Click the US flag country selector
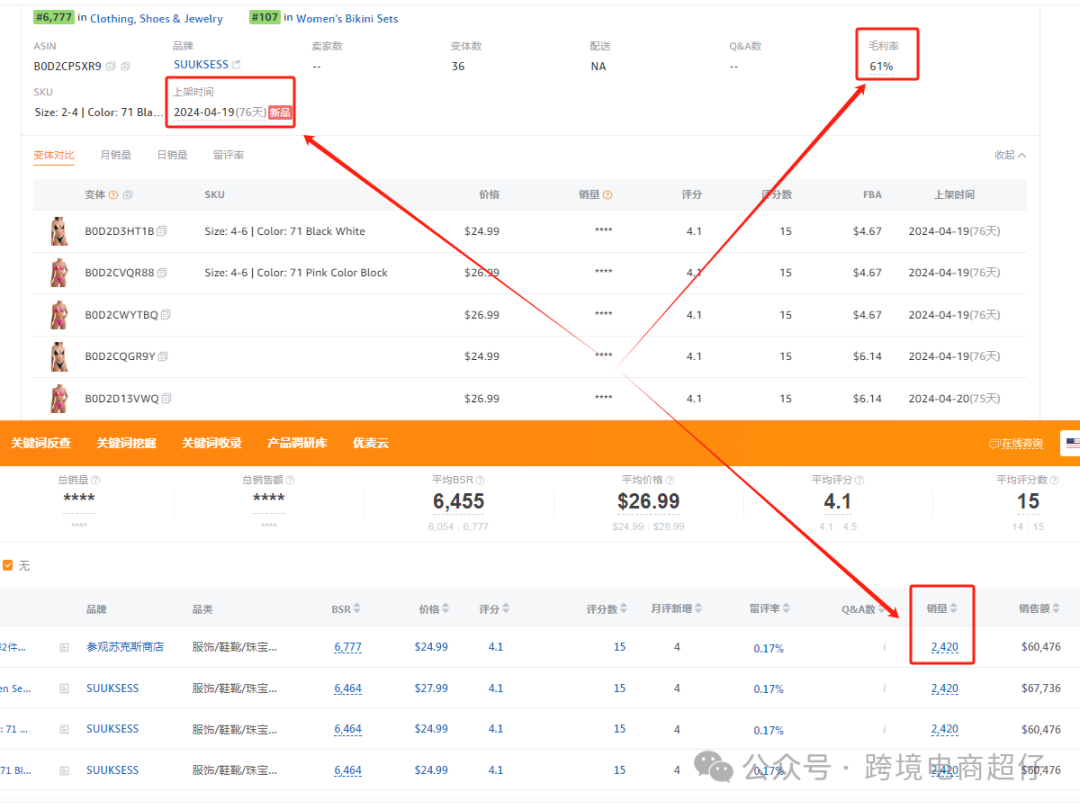 tap(1072, 443)
